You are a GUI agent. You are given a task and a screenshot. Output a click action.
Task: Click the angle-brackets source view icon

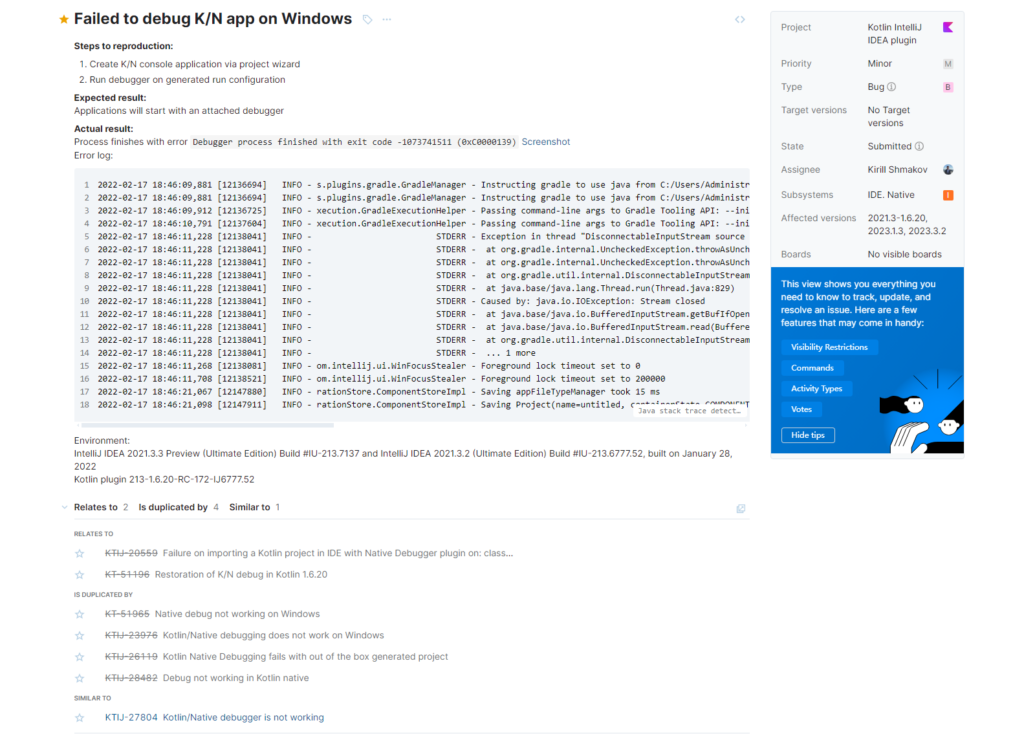click(x=740, y=19)
